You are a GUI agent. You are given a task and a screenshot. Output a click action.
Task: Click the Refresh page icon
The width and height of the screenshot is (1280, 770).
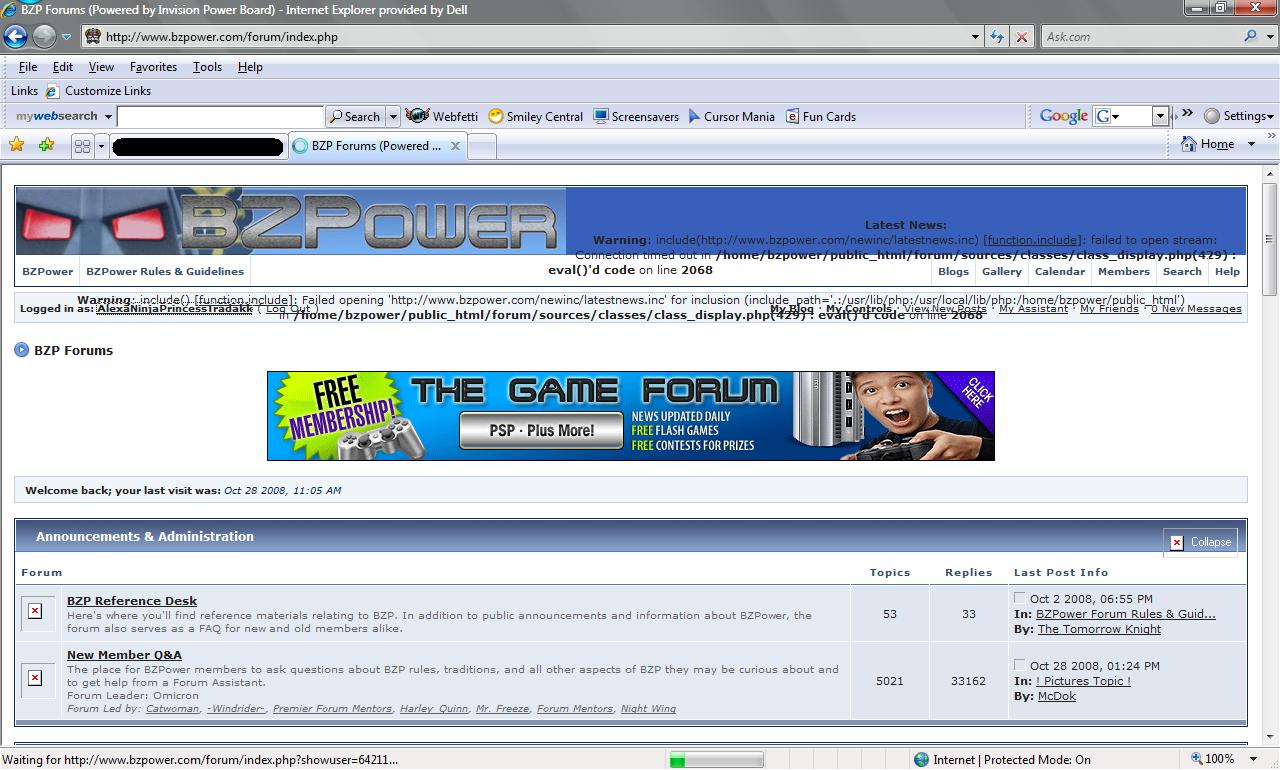(997, 37)
